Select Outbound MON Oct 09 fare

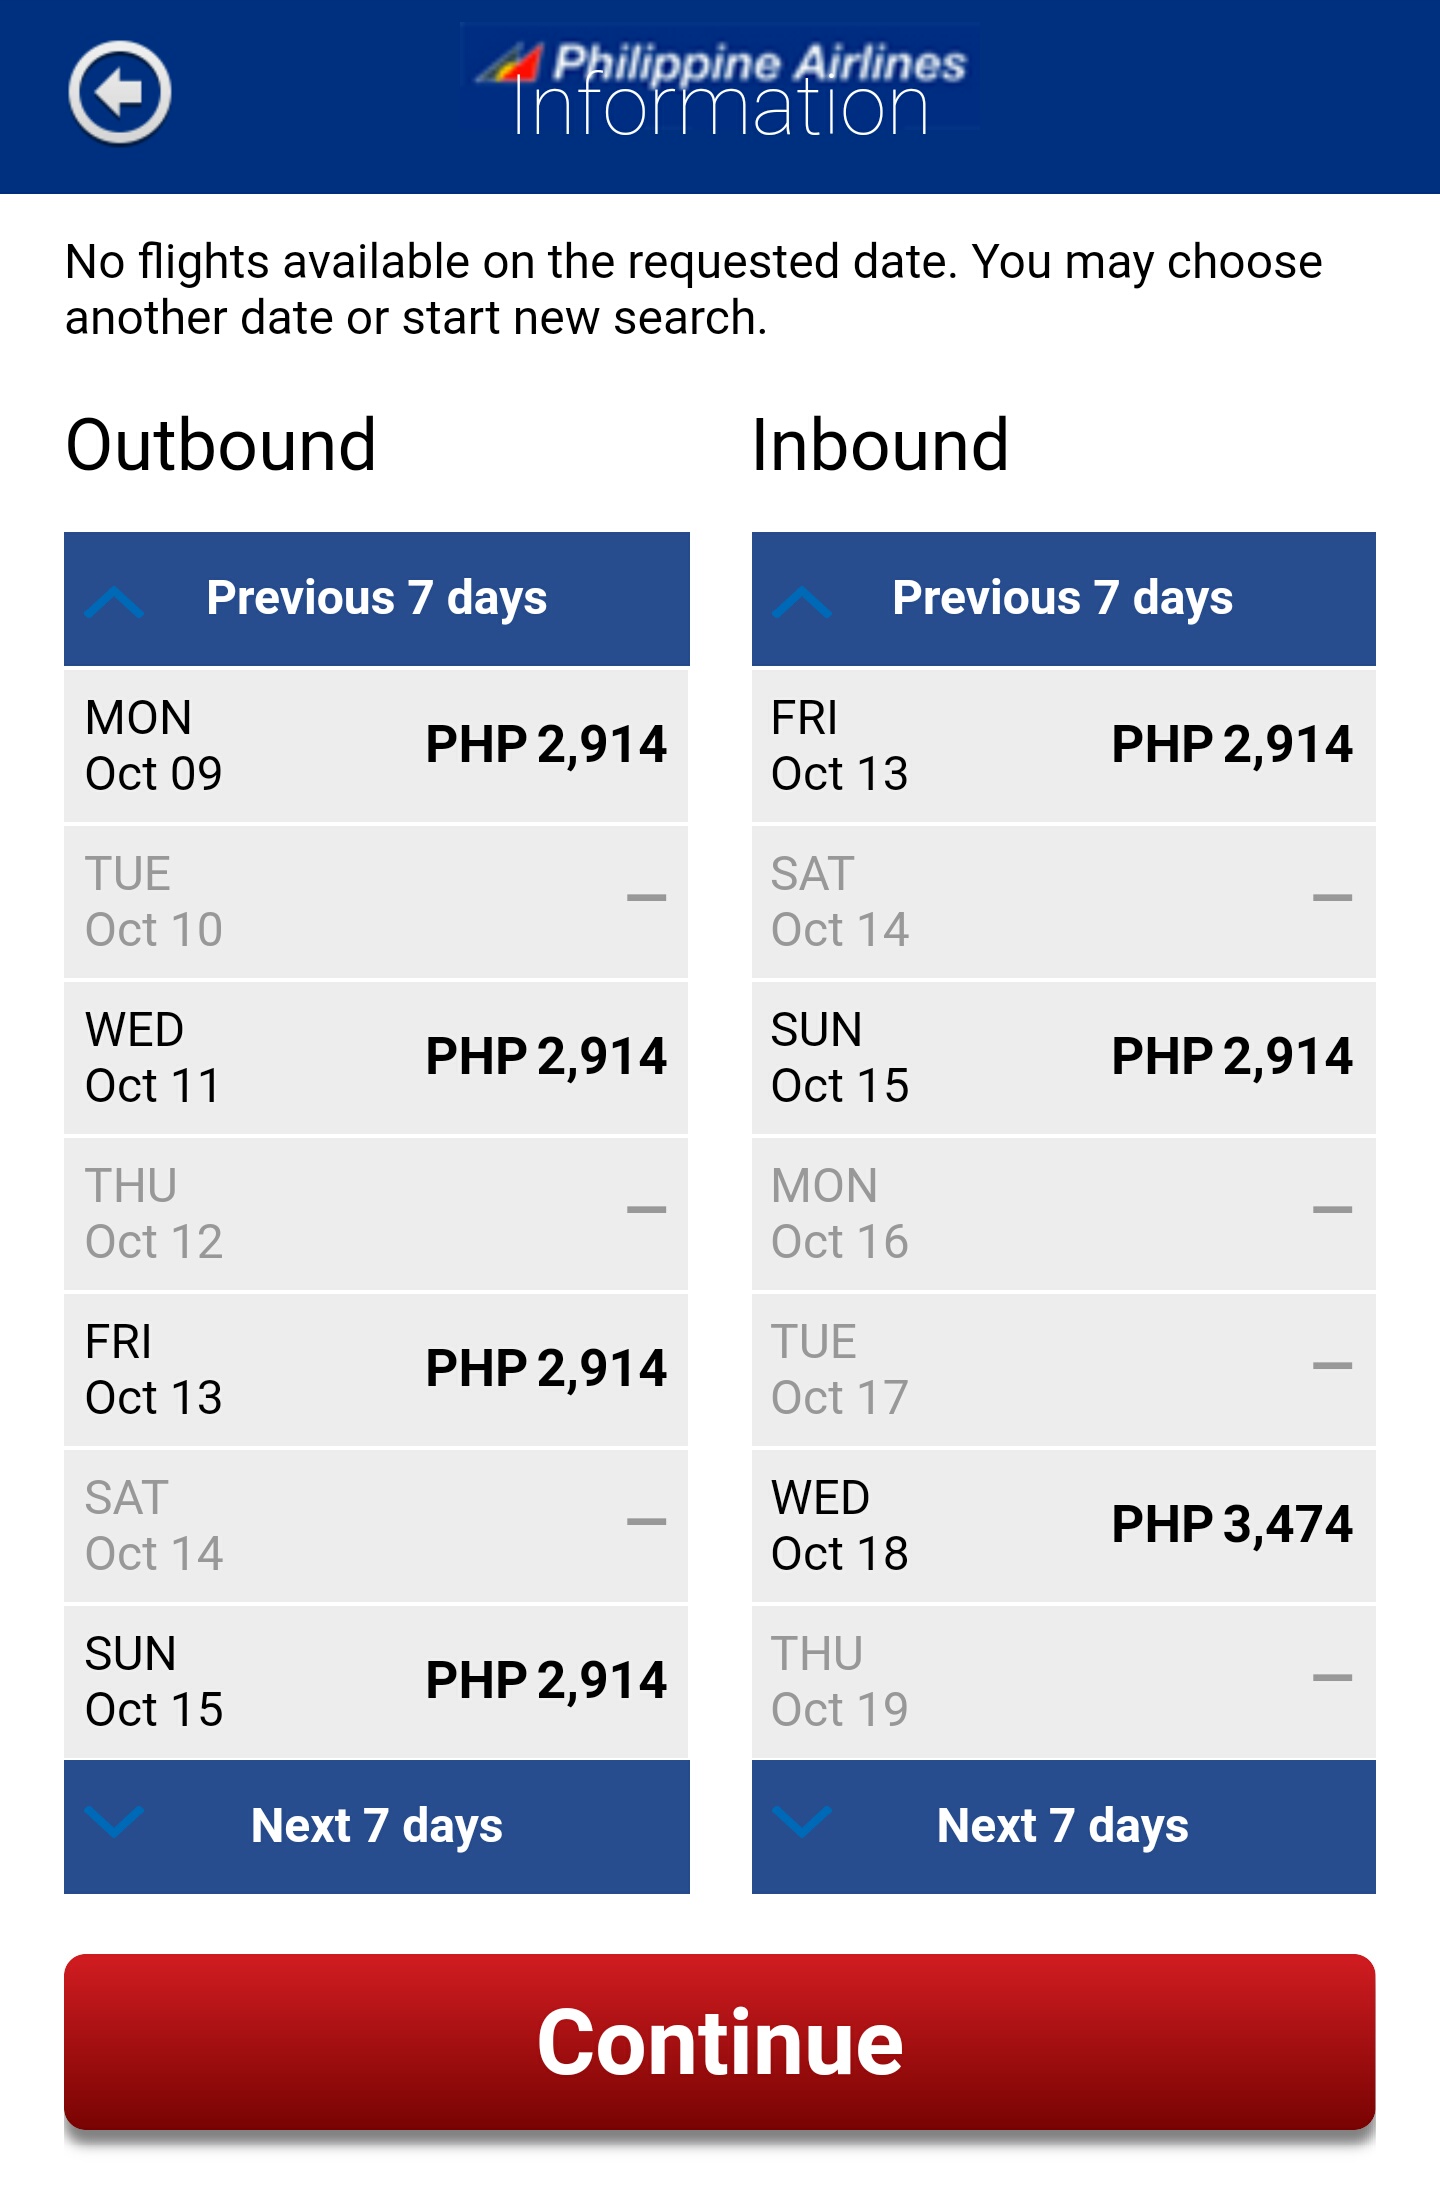[376, 745]
